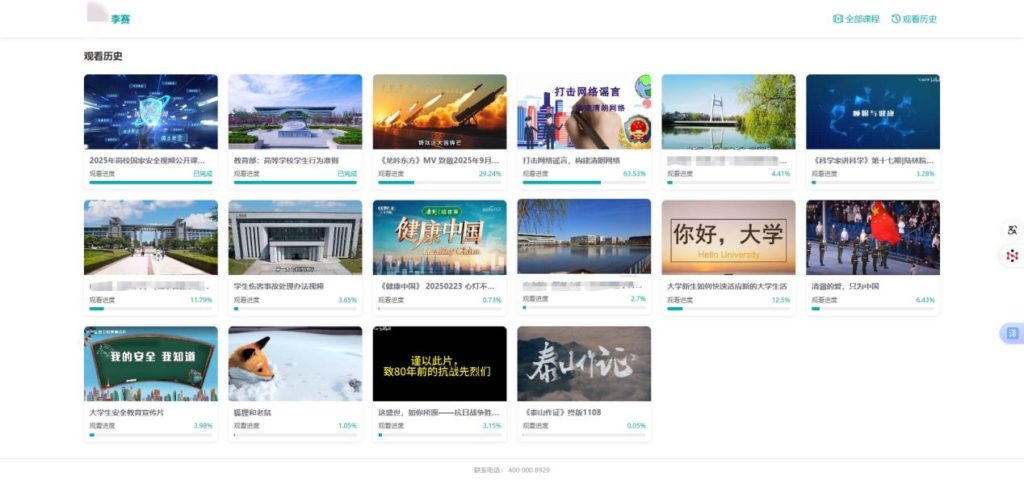Click the translate icon on right edge

[1011, 231]
